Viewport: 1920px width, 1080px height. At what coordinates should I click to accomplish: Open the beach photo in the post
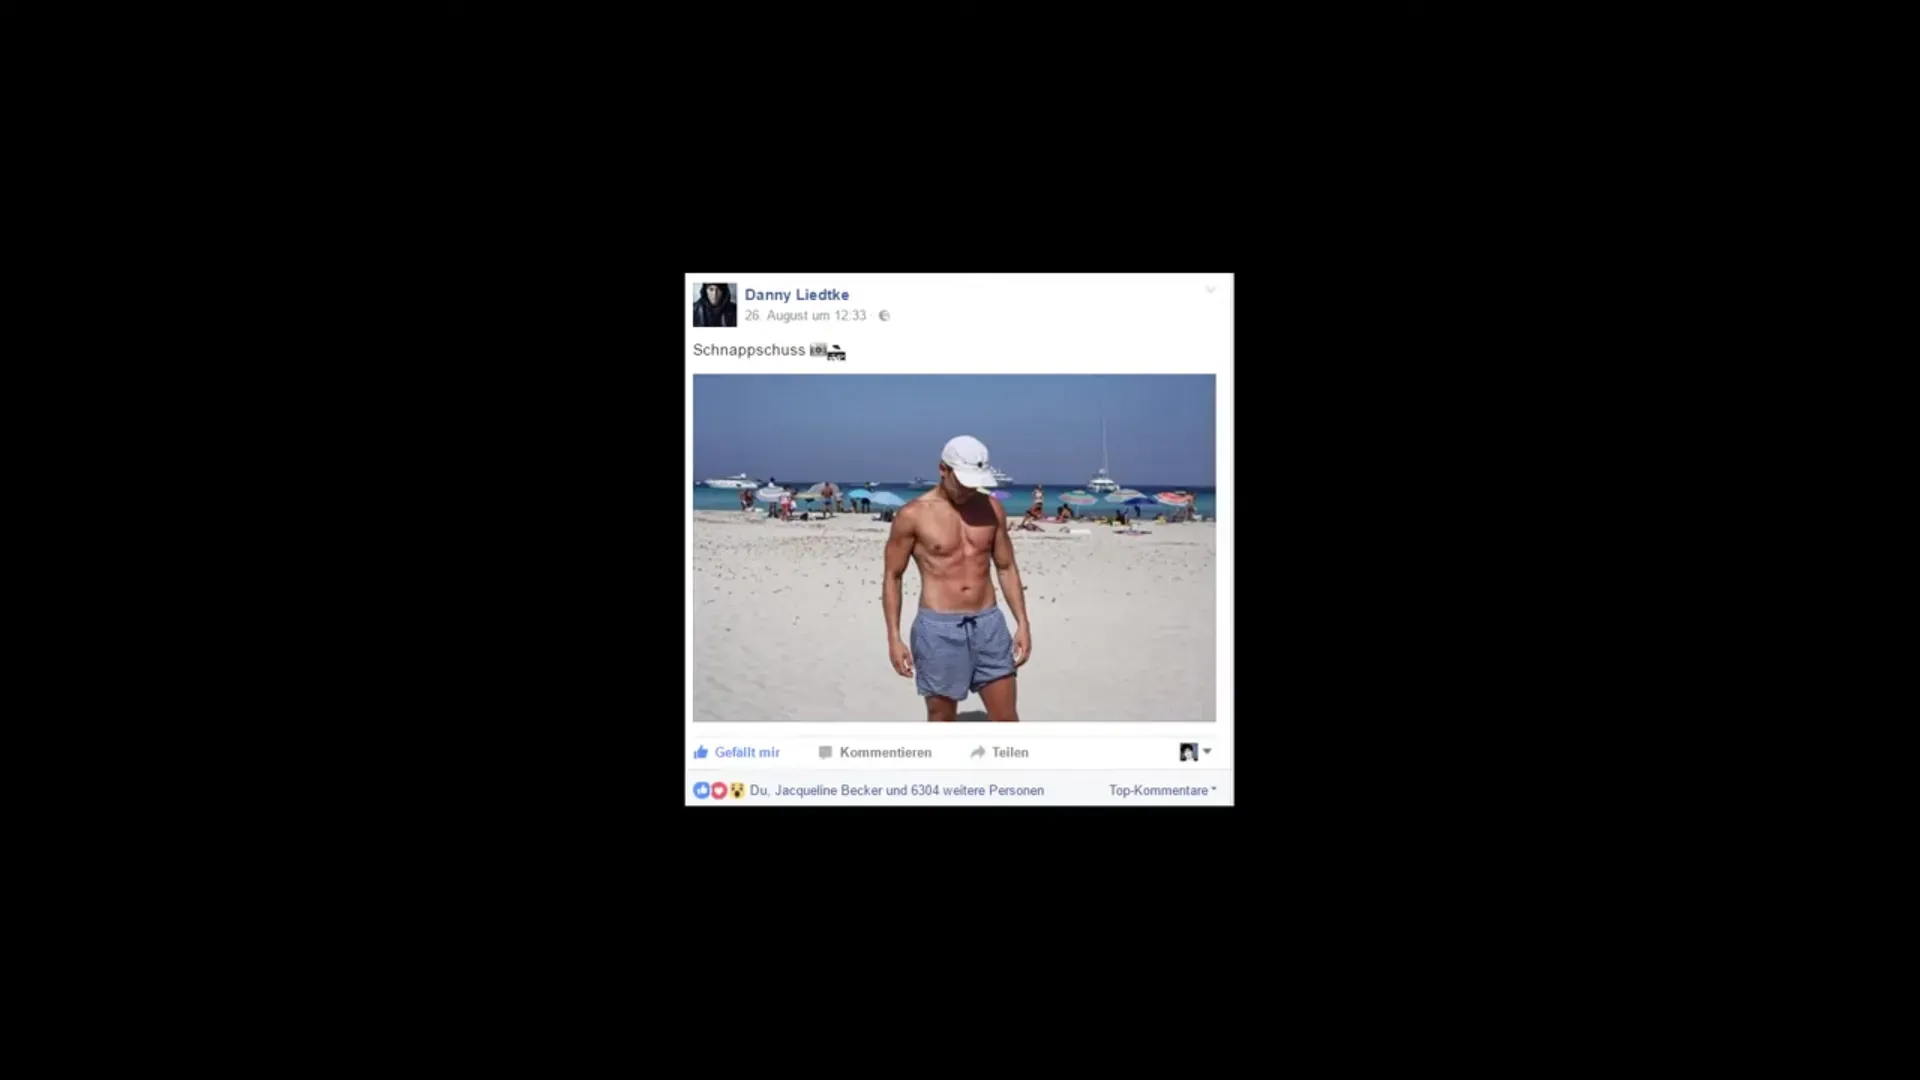click(x=954, y=548)
